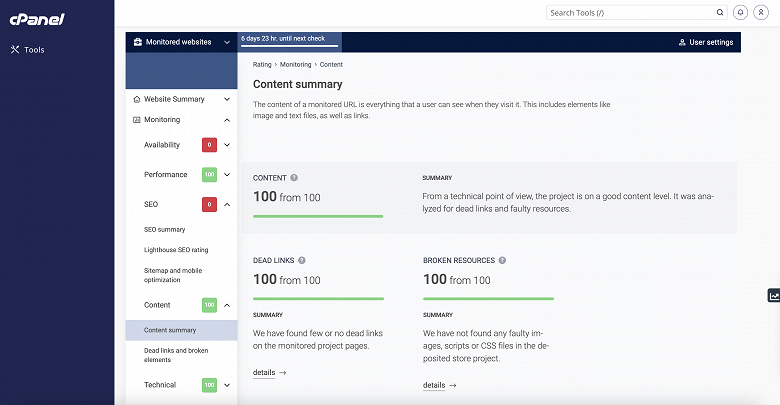Open Dead links and broken elements
This screenshot has width=780, height=405.
176,354
